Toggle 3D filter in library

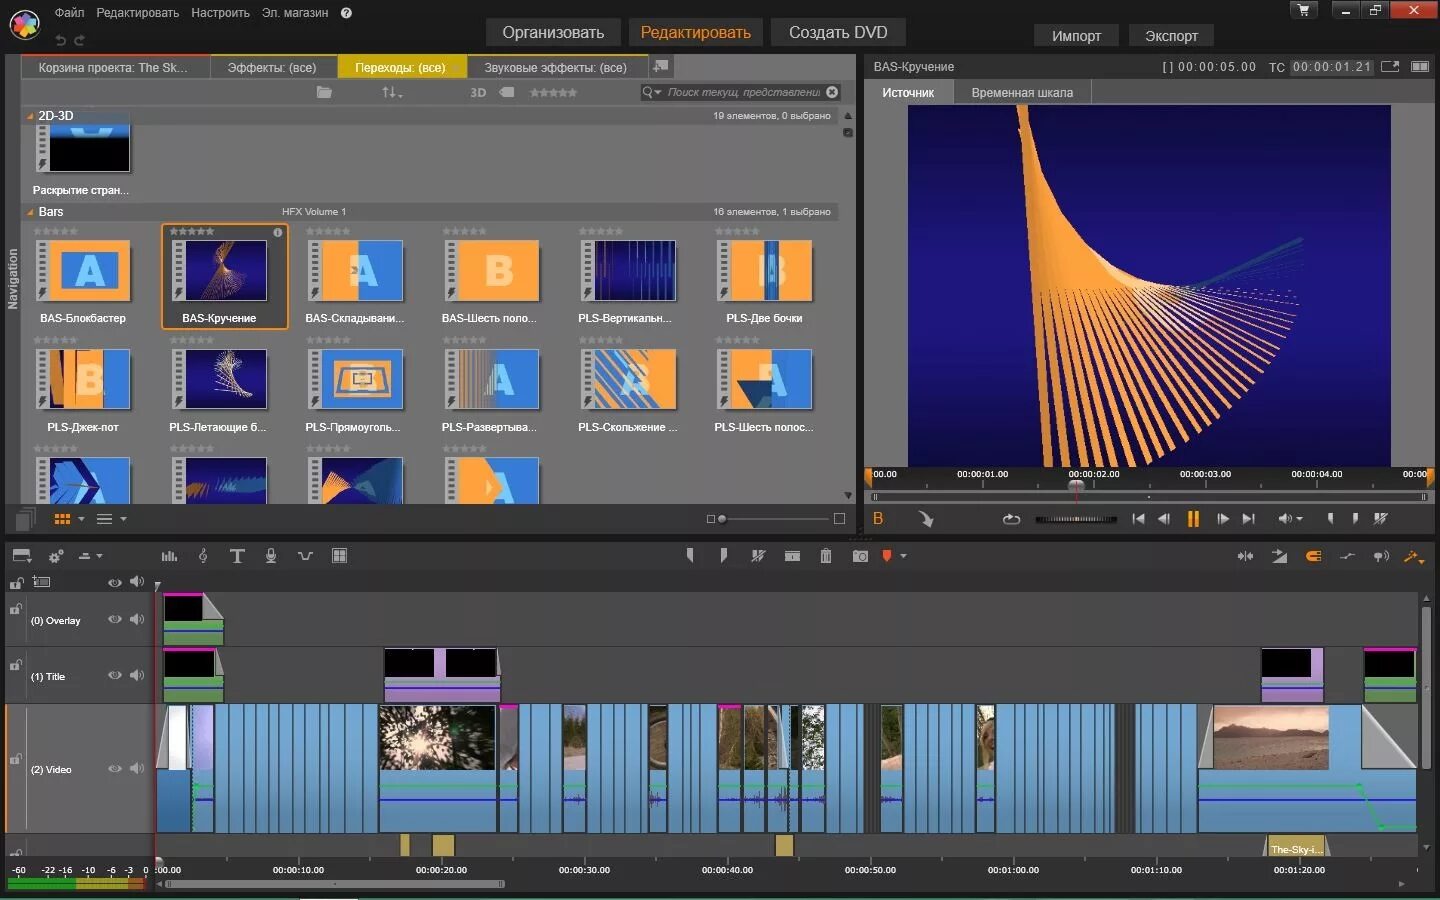478,92
